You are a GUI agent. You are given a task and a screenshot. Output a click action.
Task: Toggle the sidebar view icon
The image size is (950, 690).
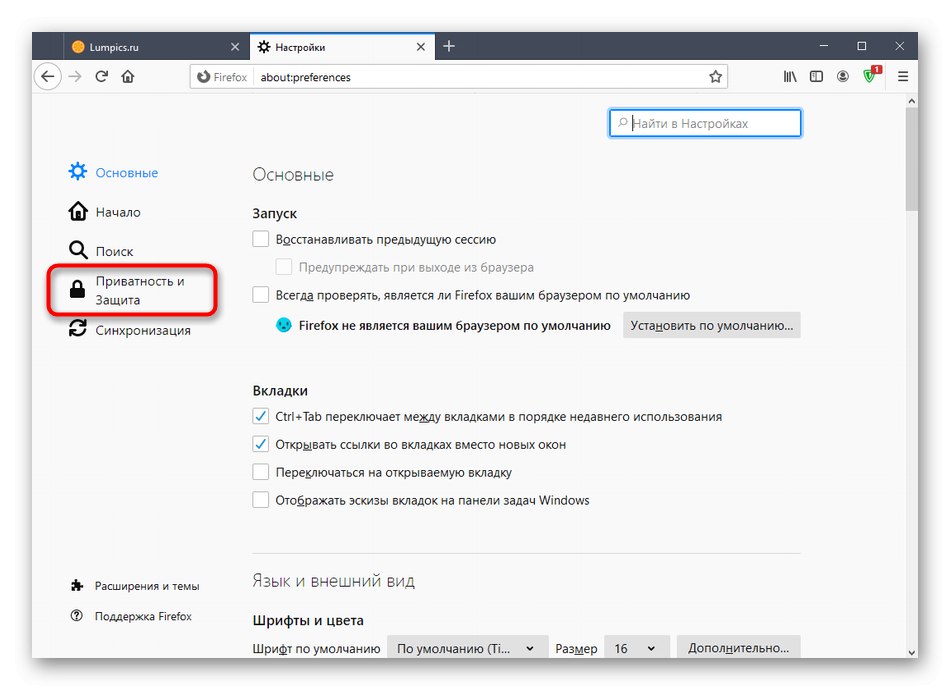816,77
